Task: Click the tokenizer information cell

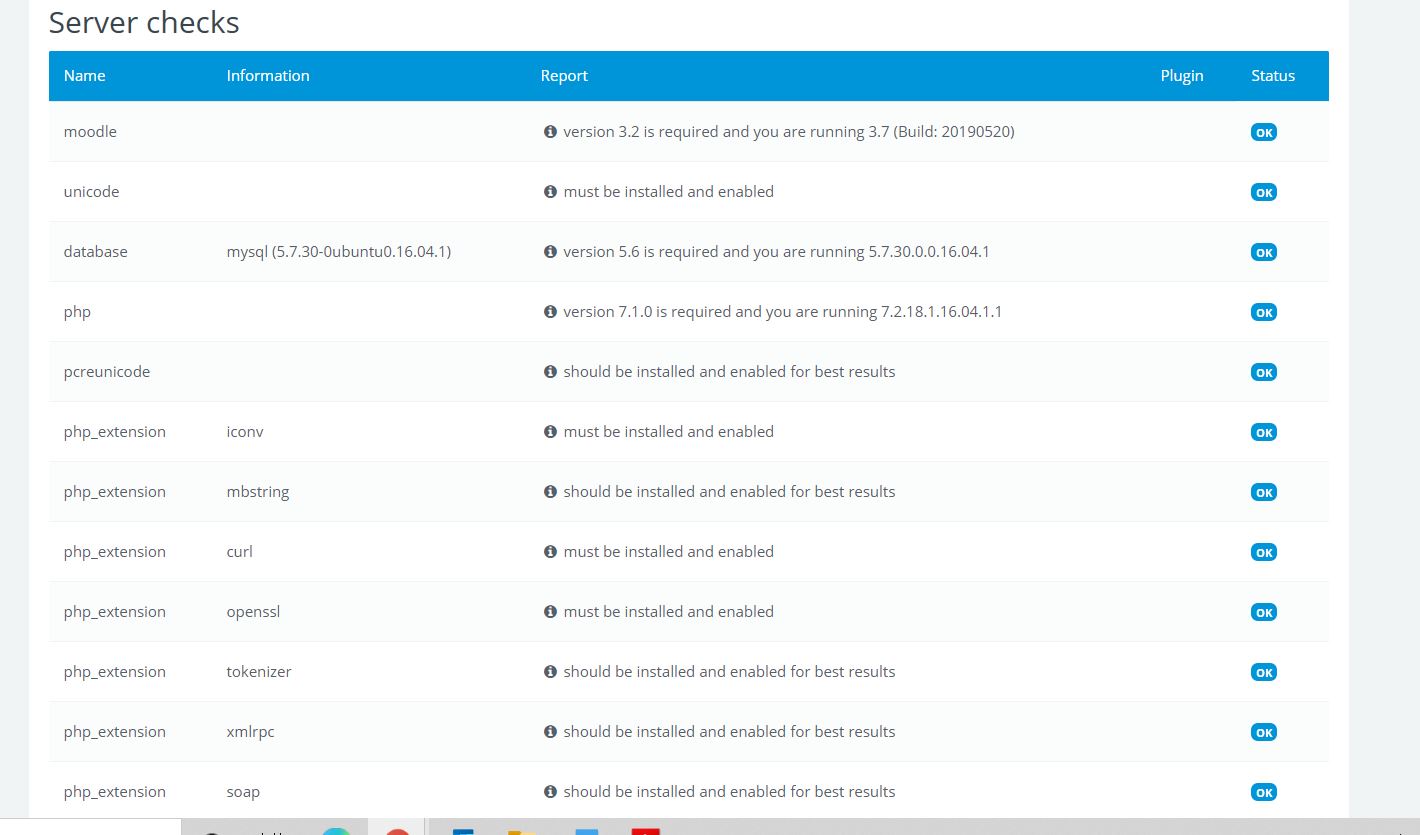Action: (x=259, y=671)
